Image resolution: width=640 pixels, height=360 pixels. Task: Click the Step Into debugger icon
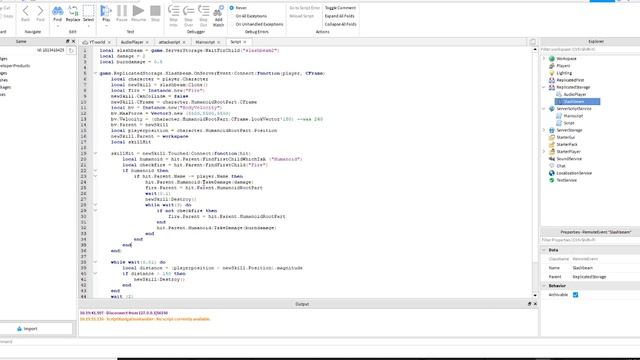tap(173, 11)
